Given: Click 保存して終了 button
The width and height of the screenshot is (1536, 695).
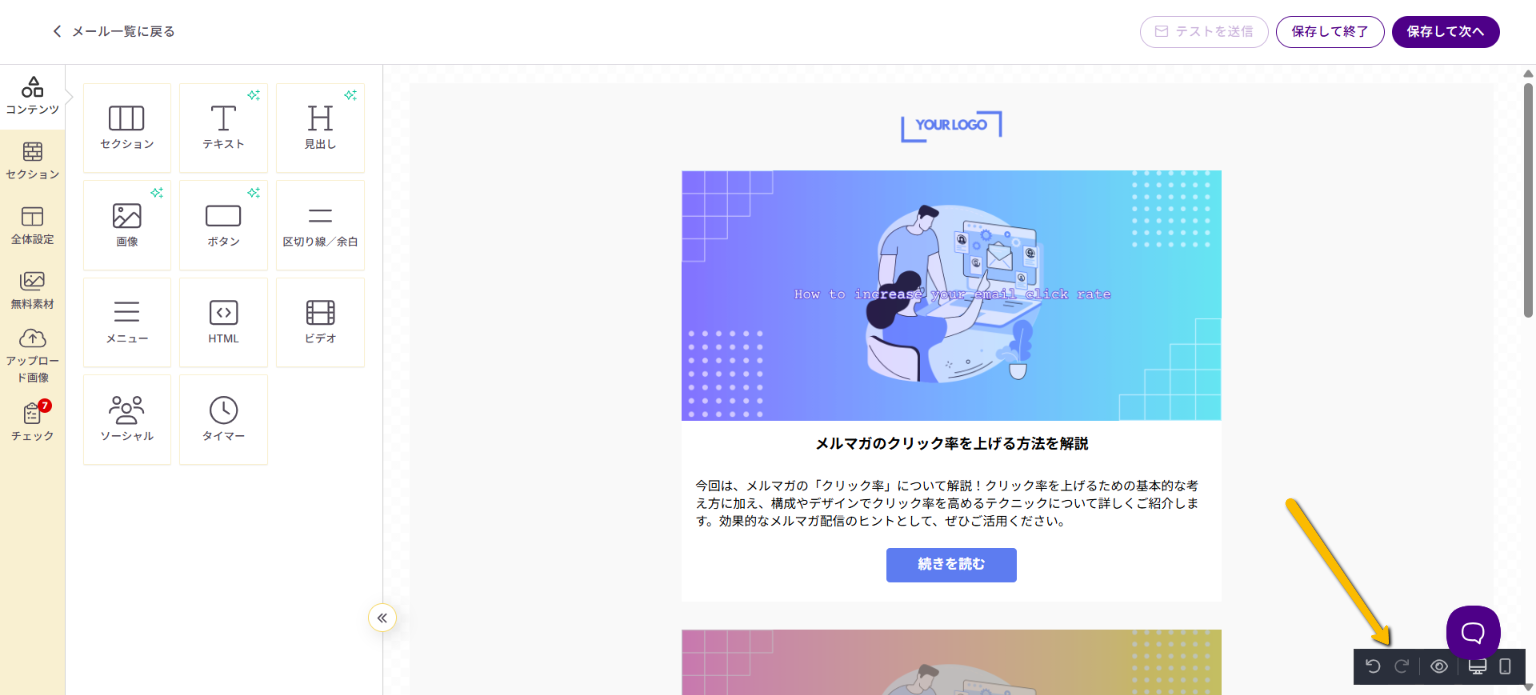Looking at the screenshot, I should pos(1330,32).
